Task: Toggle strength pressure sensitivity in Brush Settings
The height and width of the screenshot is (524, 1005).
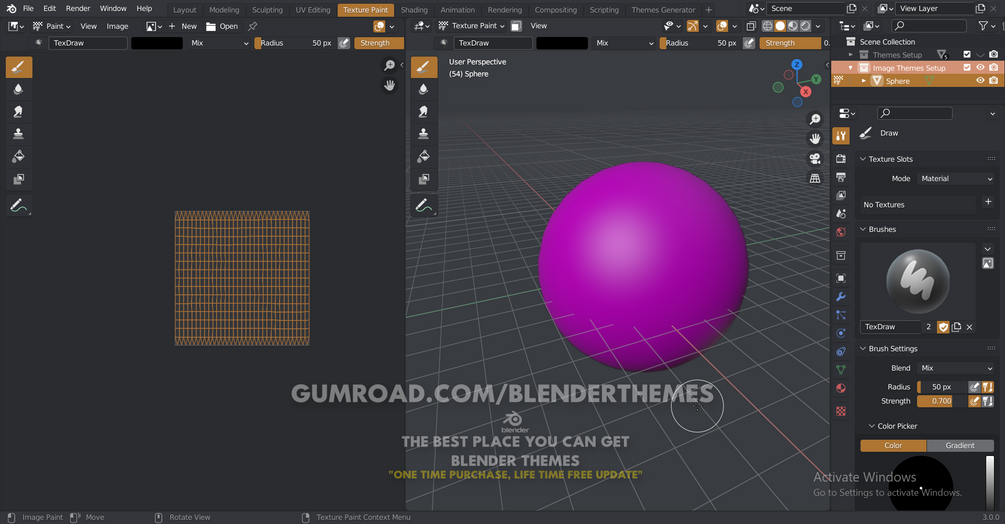Action: 974,401
